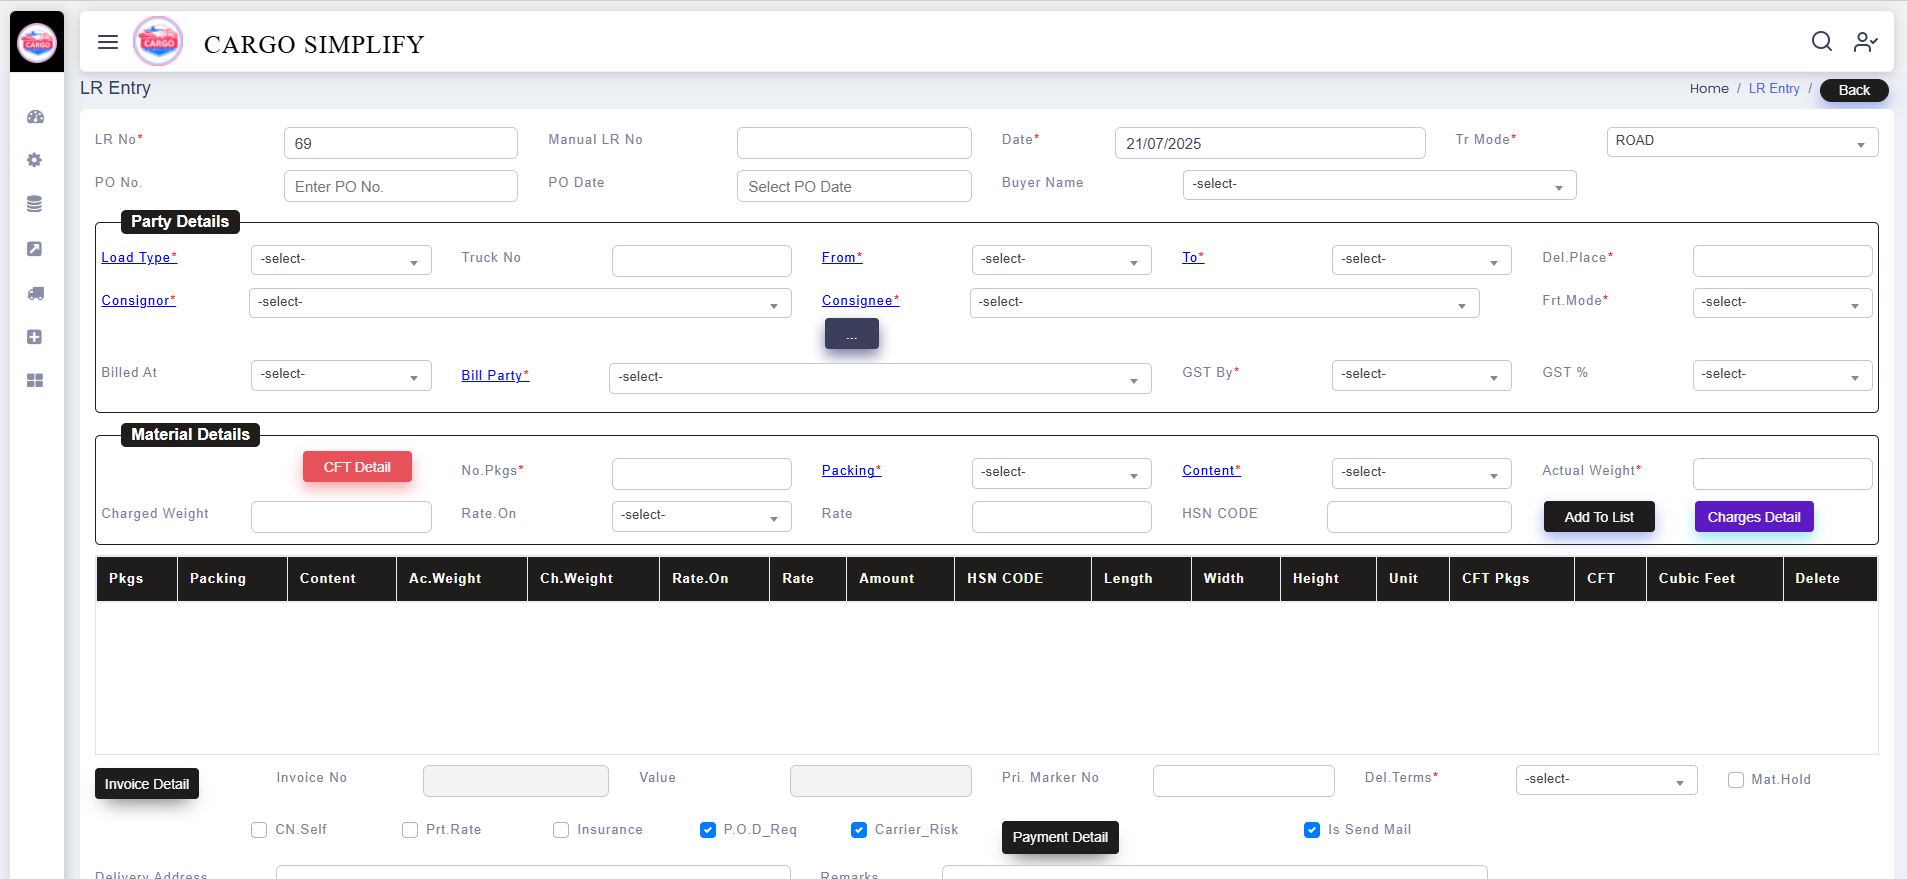Click the plus square icon in sidebar
The height and width of the screenshot is (879, 1907).
(35, 337)
